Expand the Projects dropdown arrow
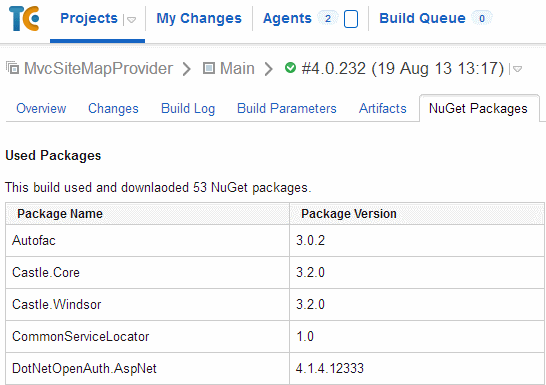The image size is (546, 385). click(131, 20)
